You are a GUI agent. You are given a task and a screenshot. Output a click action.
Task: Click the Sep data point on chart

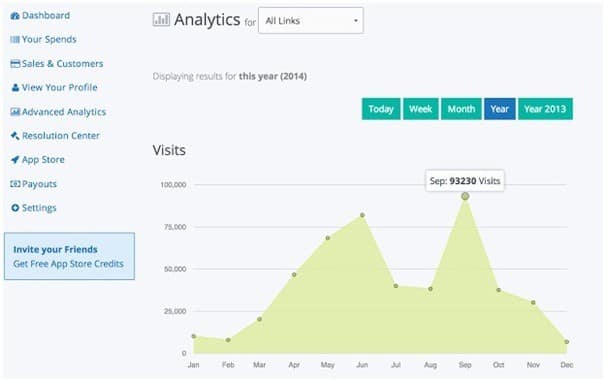pos(465,196)
